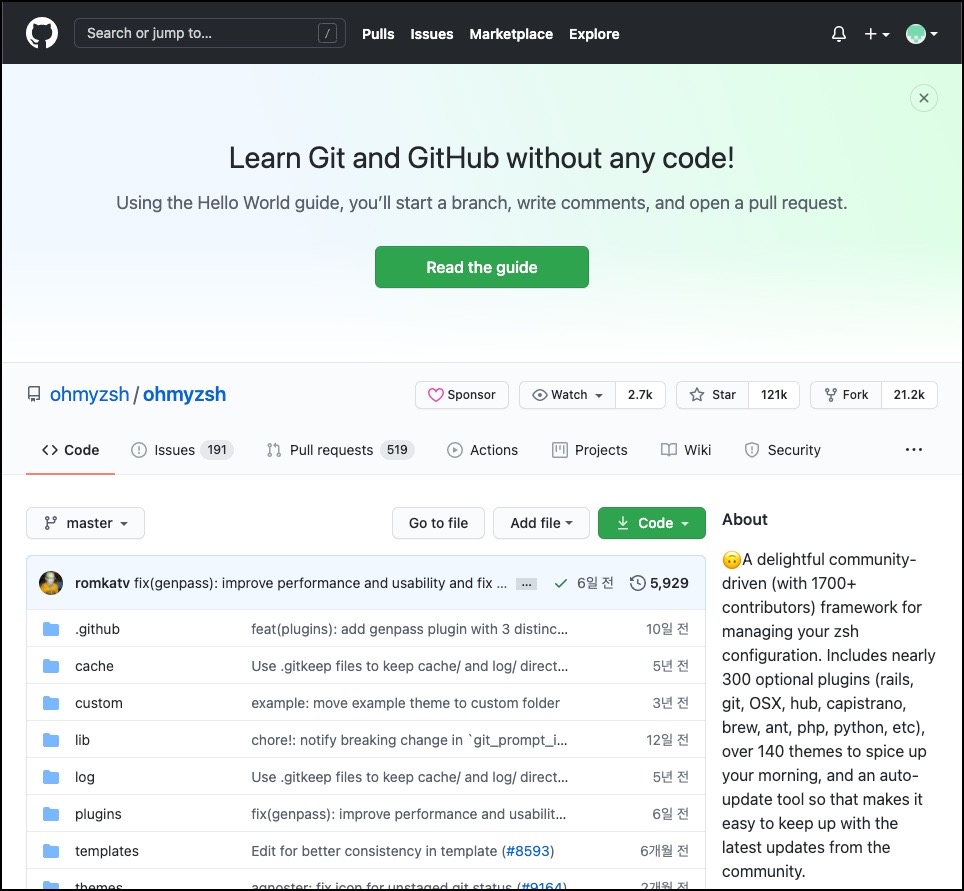Image resolution: width=964 pixels, height=891 pixels.
Task: Open the plugins folder
Action: pos(98,814)
